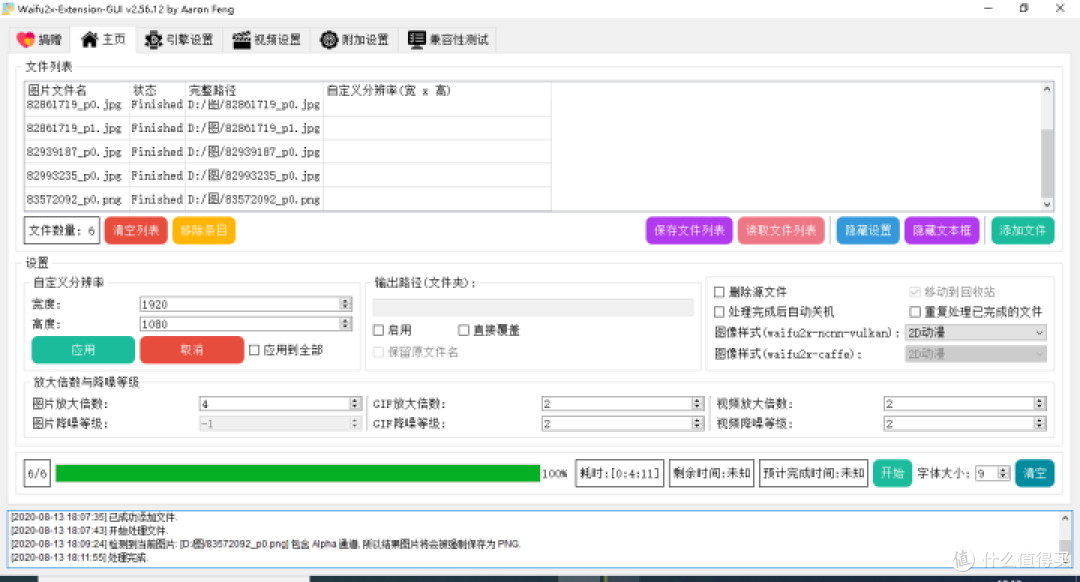Click the clapperboard video settings icon

tap(241, 40)
